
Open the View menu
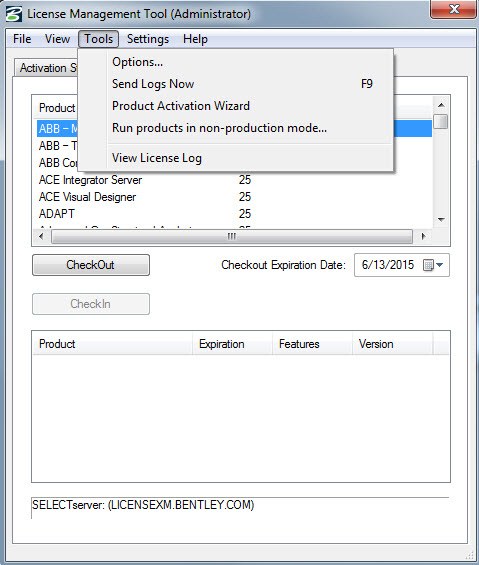tap(57, 39)
